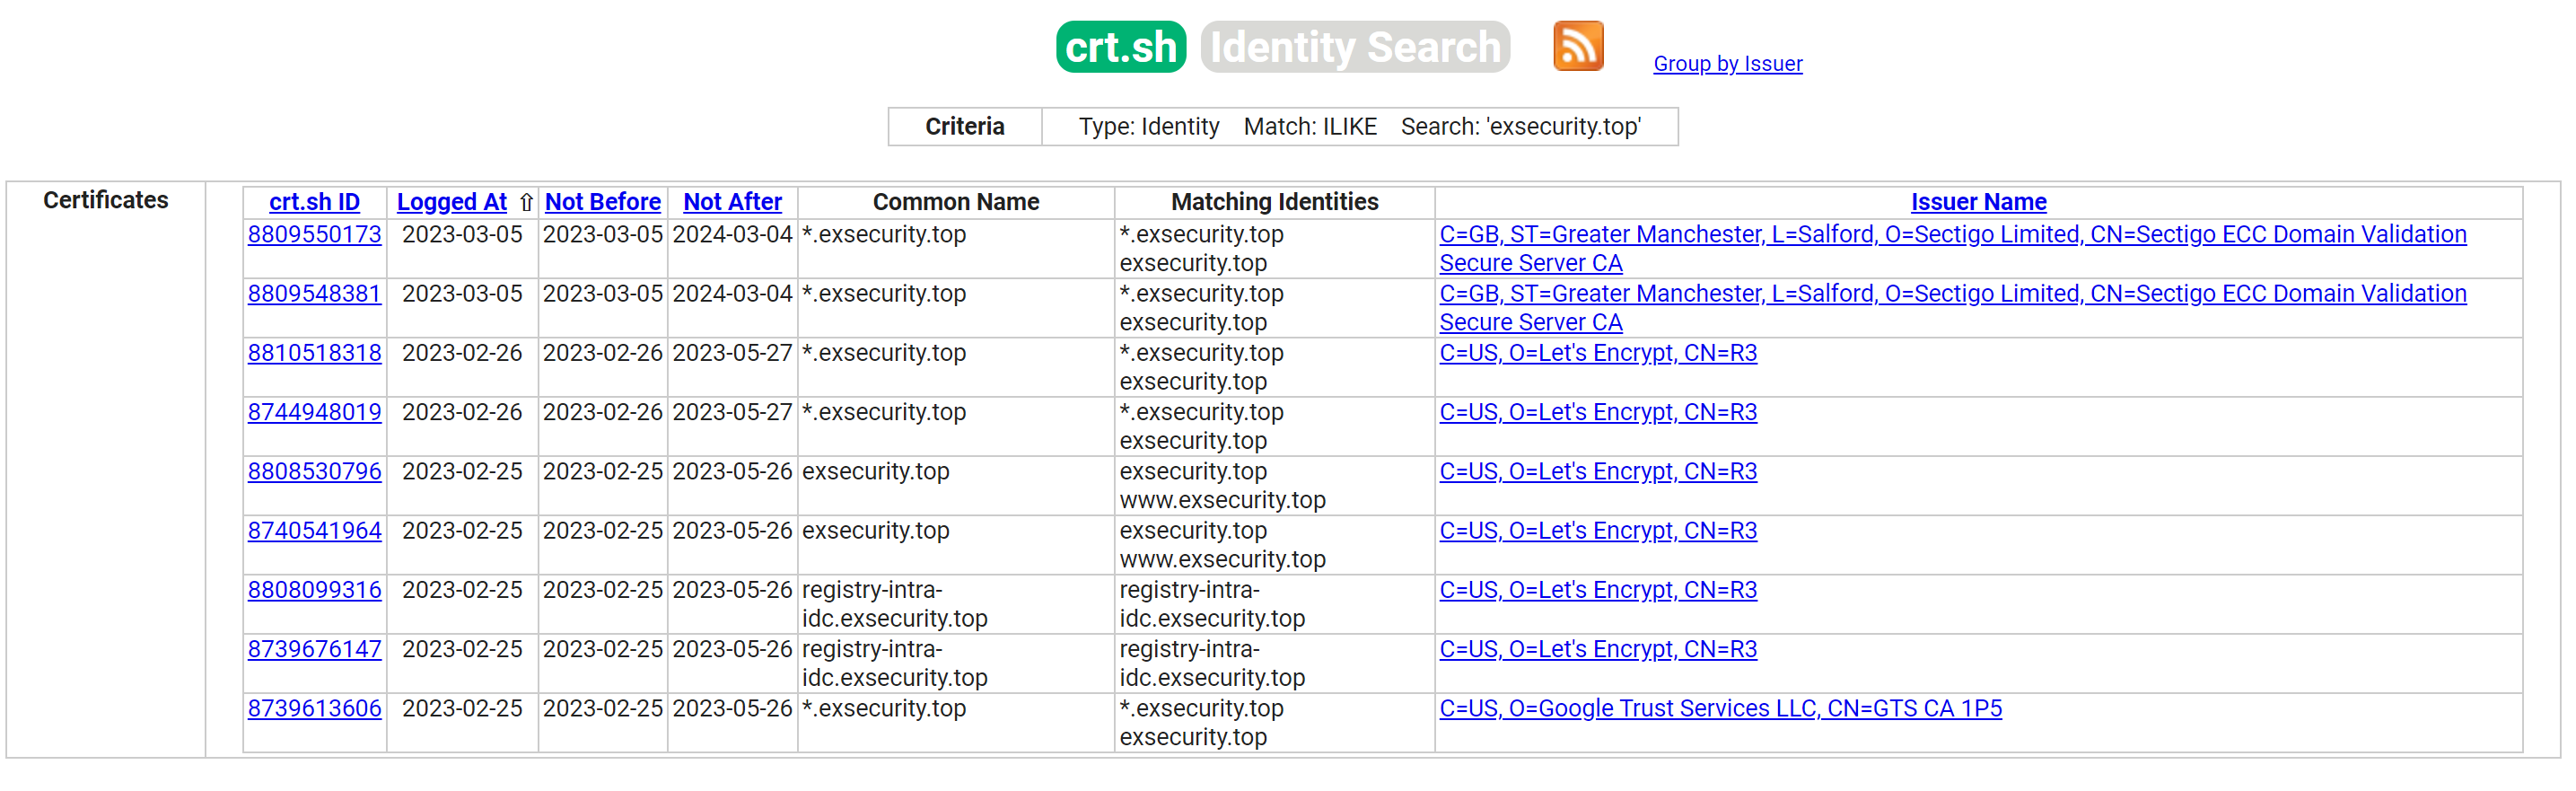Image resolution: width=2576 pixels, height=791 pixels.
Task: Open certificate ID 8808530796
Action: [x=314, y=470]
